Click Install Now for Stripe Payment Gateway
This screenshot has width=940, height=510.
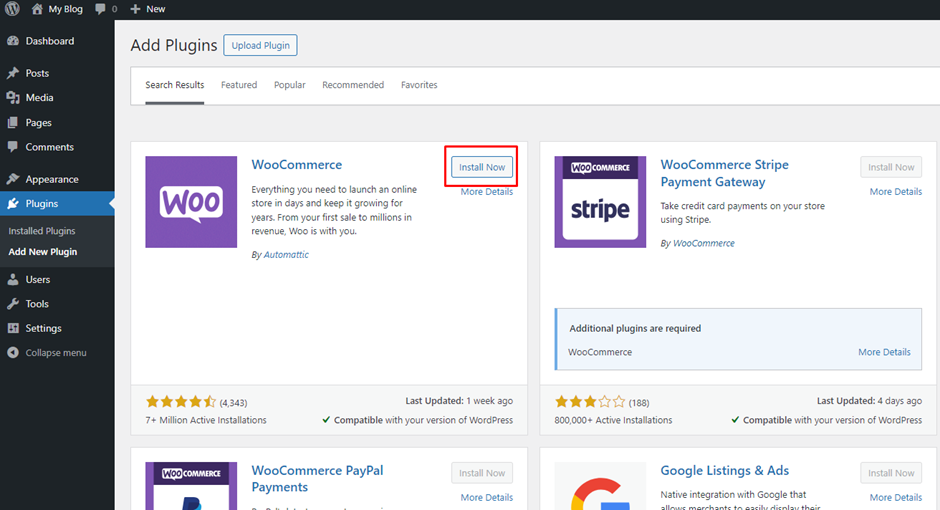[x=891, y=167]
